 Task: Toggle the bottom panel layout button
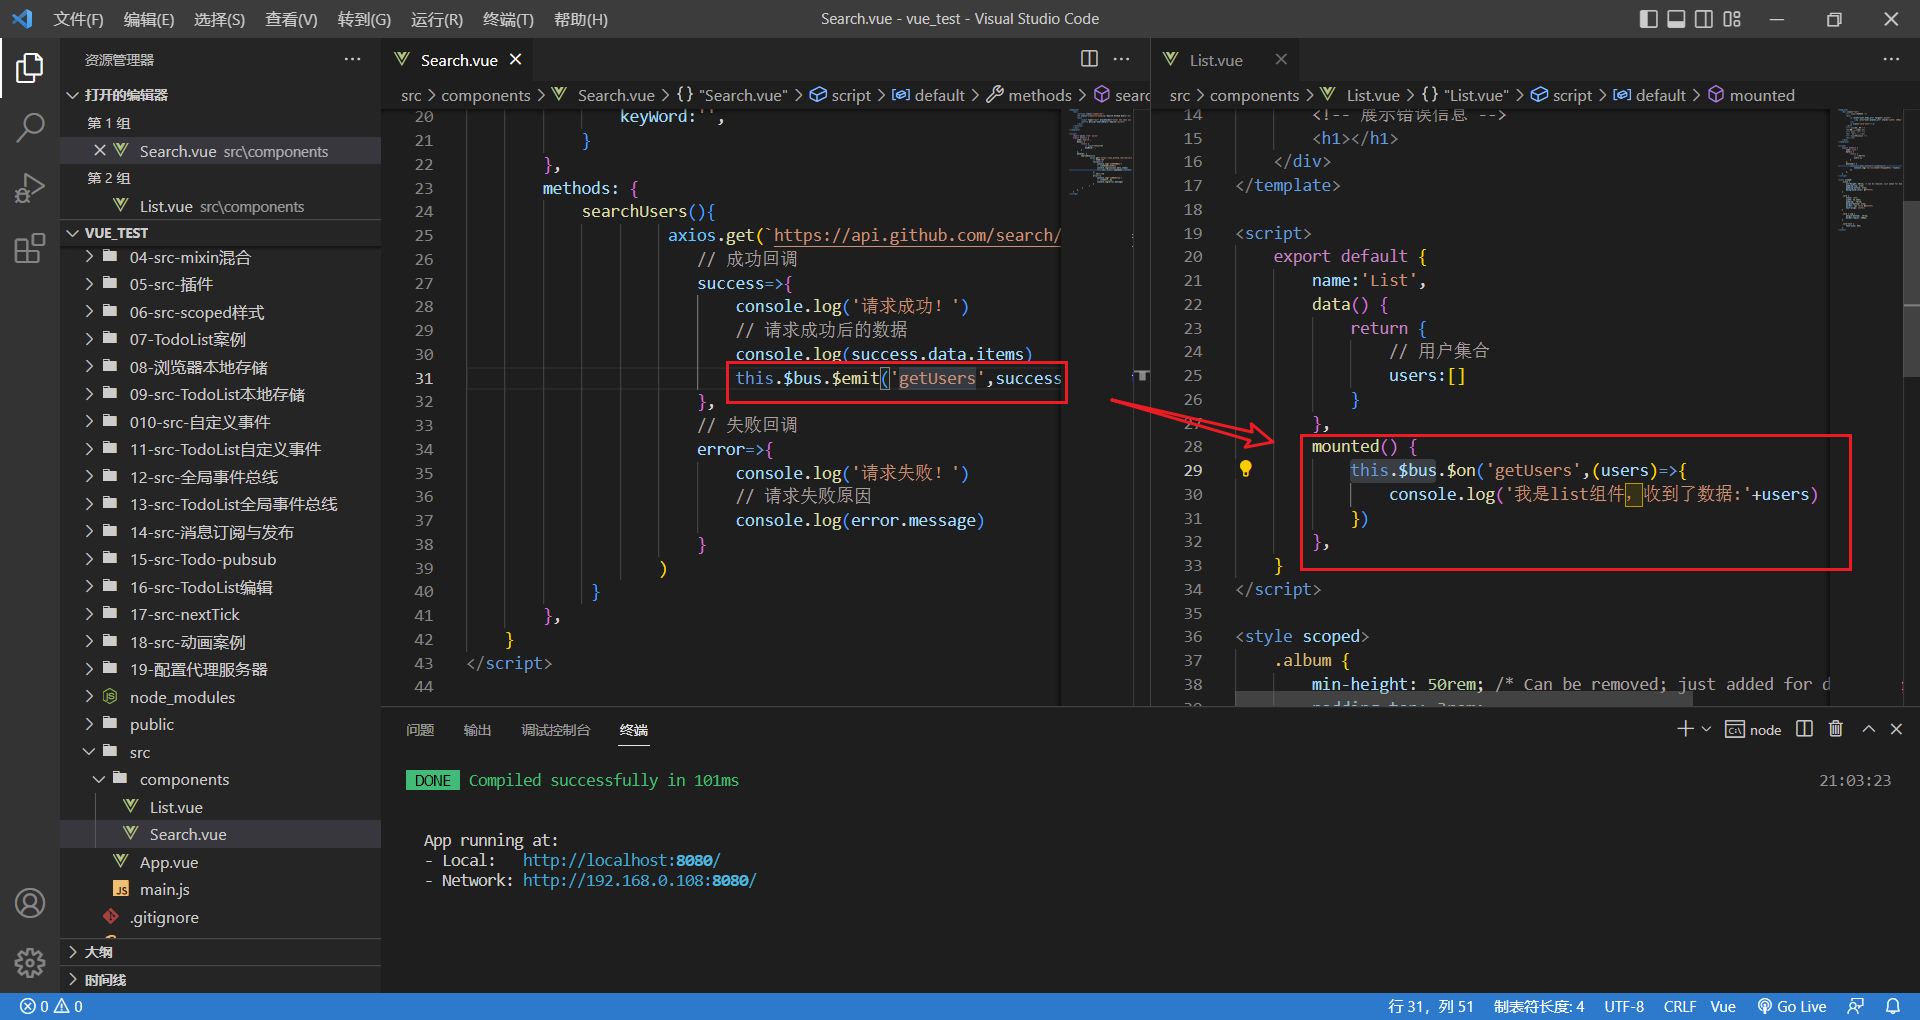pyautogui.click(x=1676, y=19)
